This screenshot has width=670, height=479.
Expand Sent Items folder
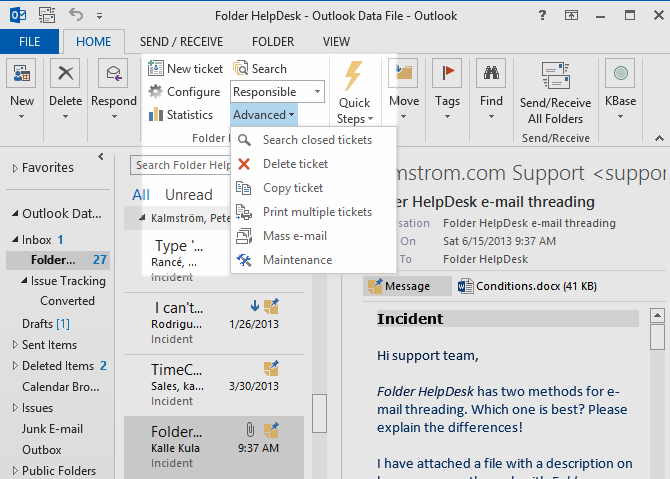[x=15, y=345]
